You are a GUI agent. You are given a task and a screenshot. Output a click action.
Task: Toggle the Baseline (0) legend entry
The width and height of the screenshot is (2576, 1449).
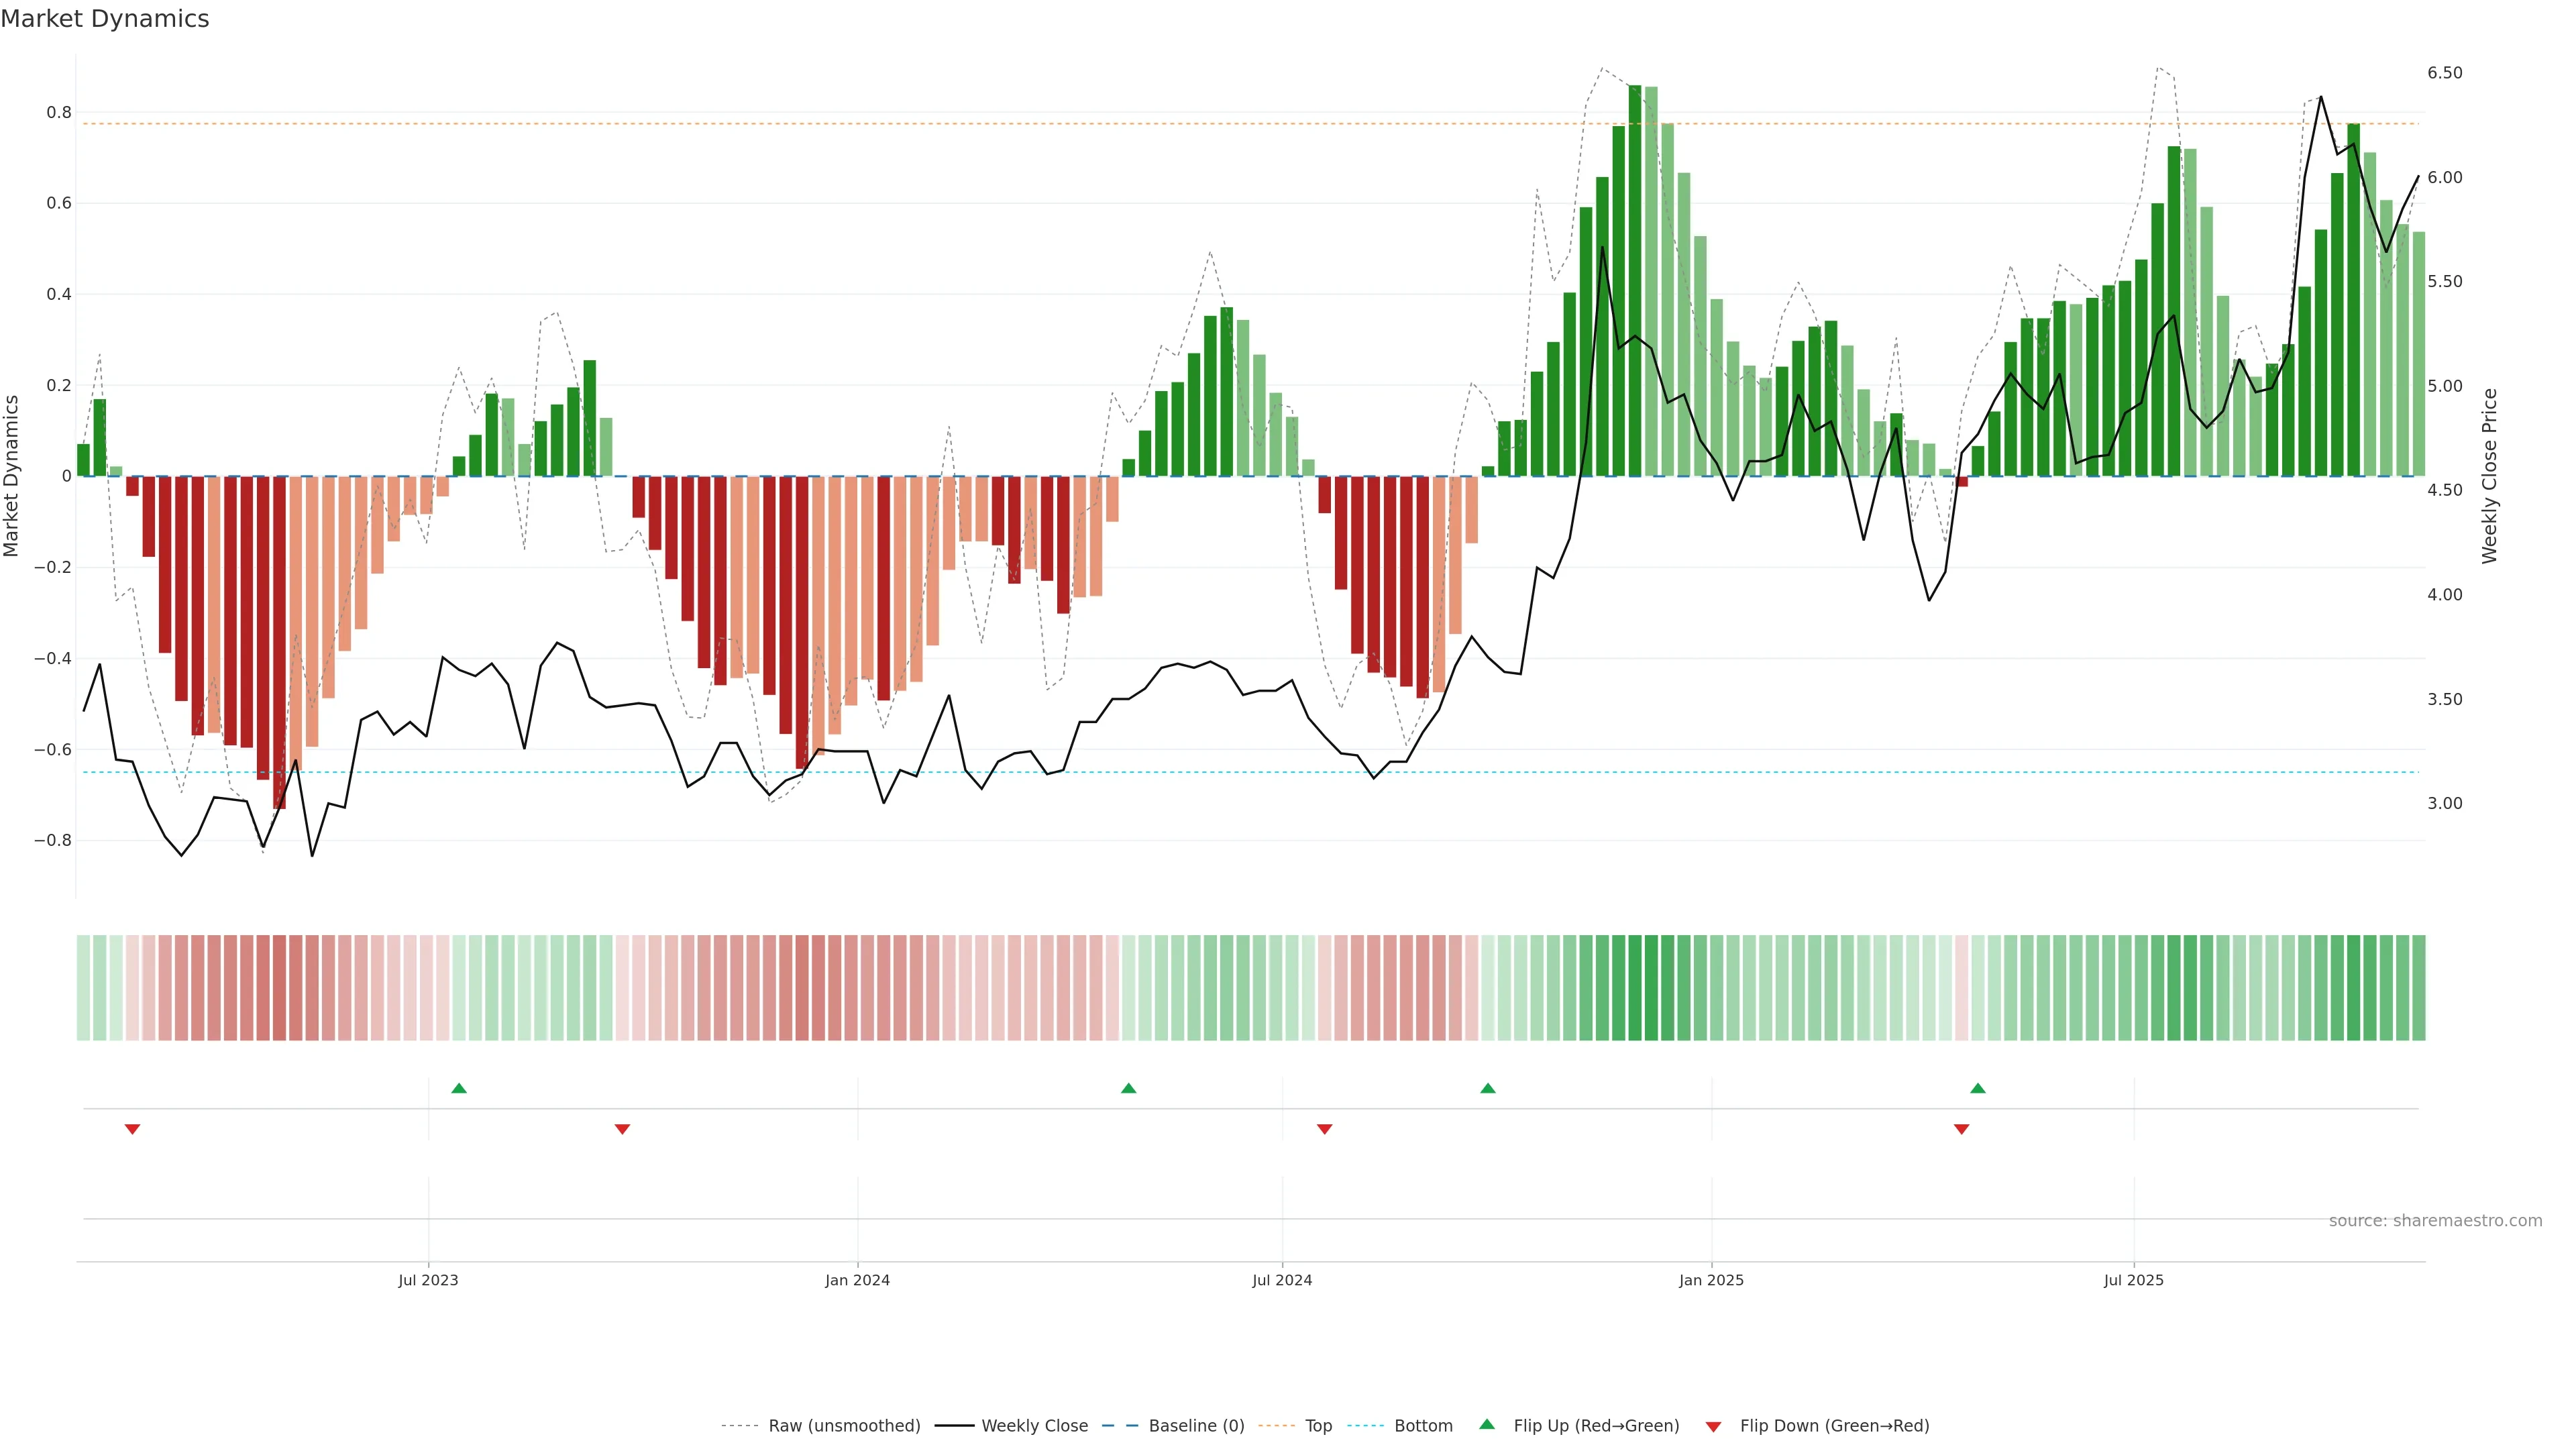1196,1426
